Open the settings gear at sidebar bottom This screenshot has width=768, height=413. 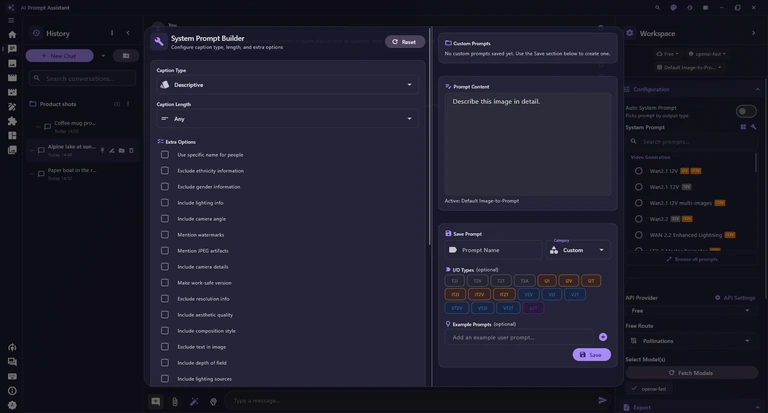pos(12,405)
